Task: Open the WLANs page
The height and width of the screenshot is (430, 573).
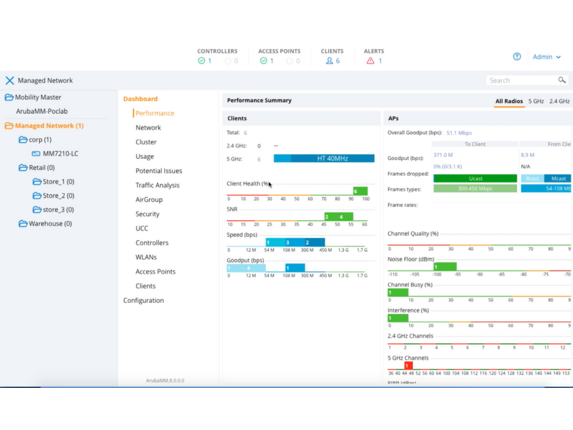Action: pyautogui.click(x=146, y=257)
